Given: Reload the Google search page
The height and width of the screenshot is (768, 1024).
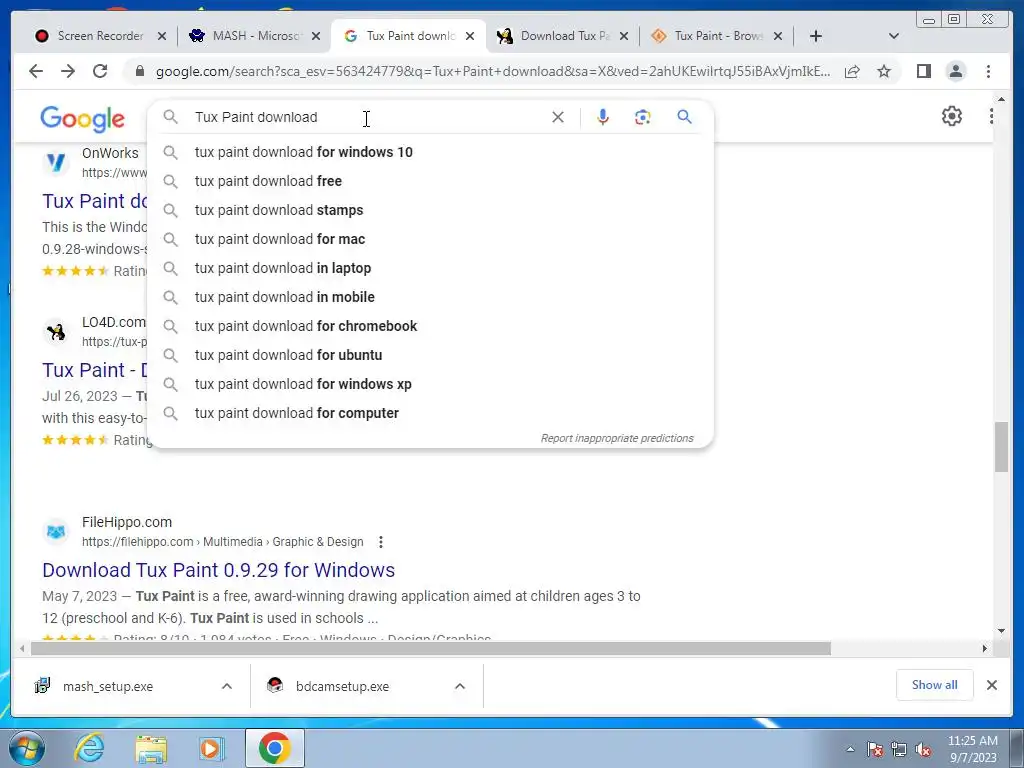Looking at the screenshot, I should (x=100, y=71).
